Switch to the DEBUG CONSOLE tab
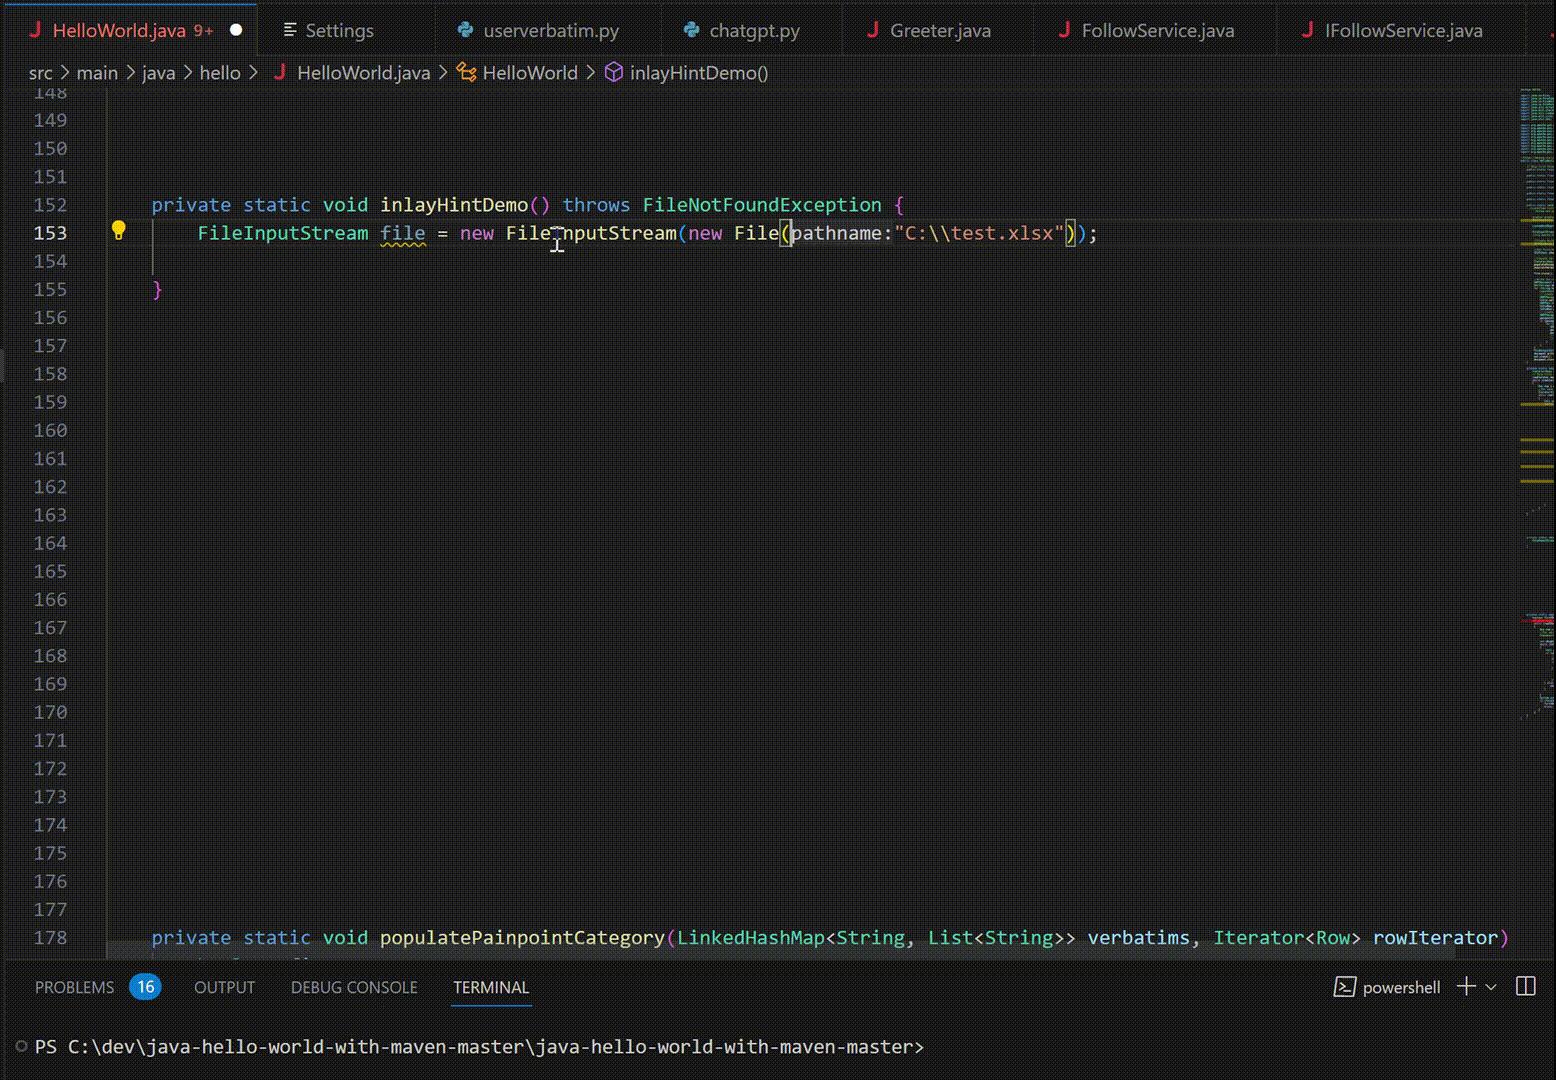 (354, 986)
